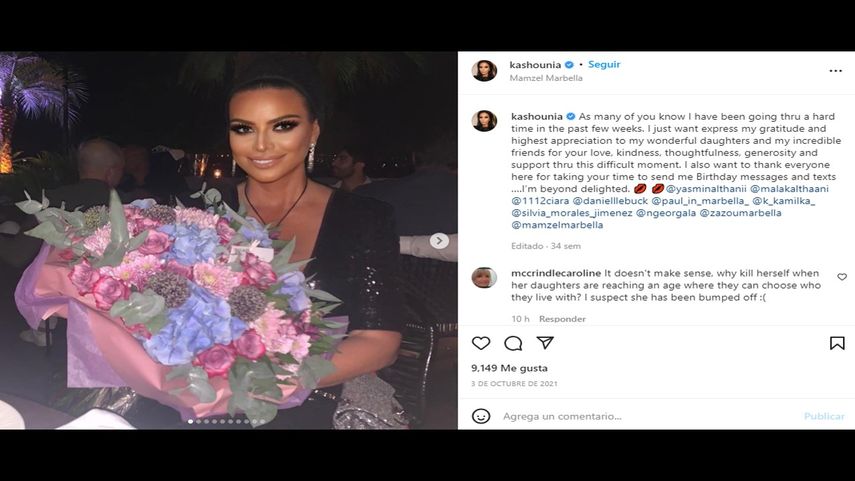855x481 pixels.
Task: Open @yasminalthanii tagged profile
Action: click(706, 189)
